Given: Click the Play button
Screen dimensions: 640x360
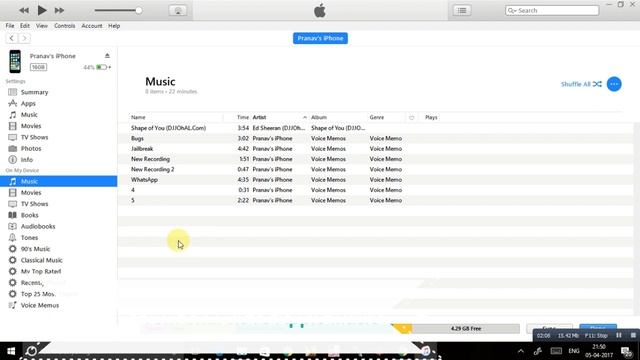Looking at the screenshot, I should [x=42, y=10].
